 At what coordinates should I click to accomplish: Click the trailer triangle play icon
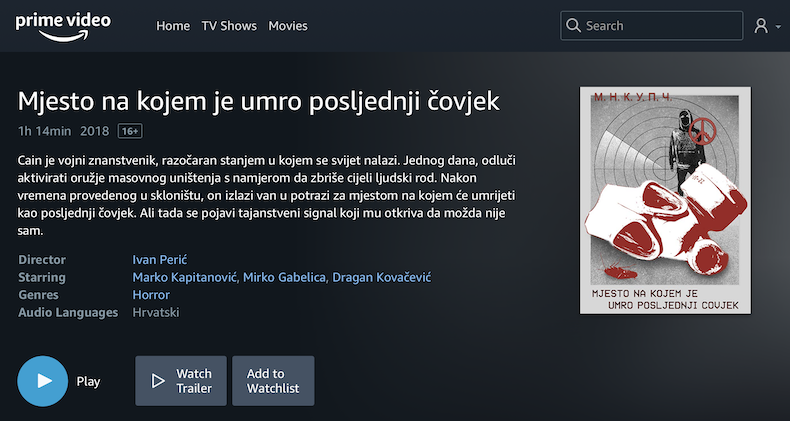[158, 381]
